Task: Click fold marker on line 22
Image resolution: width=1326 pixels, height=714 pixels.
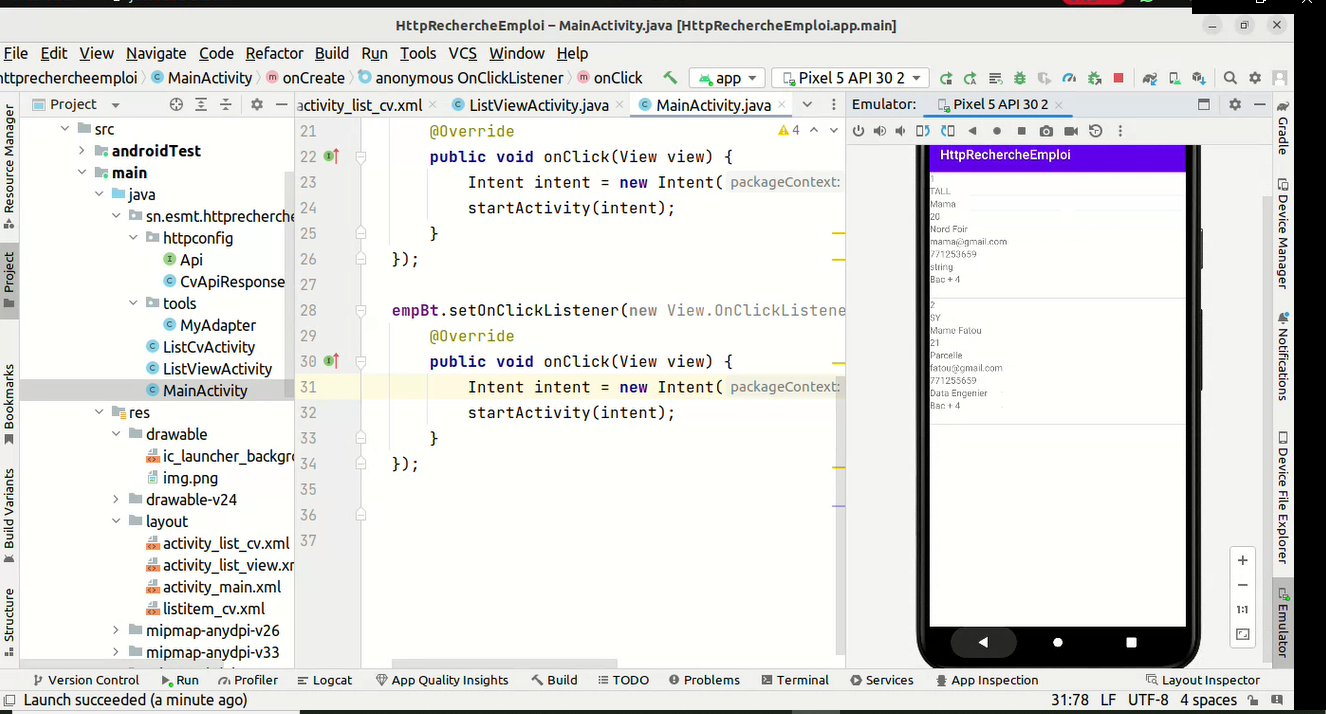Action: point(361,157)
